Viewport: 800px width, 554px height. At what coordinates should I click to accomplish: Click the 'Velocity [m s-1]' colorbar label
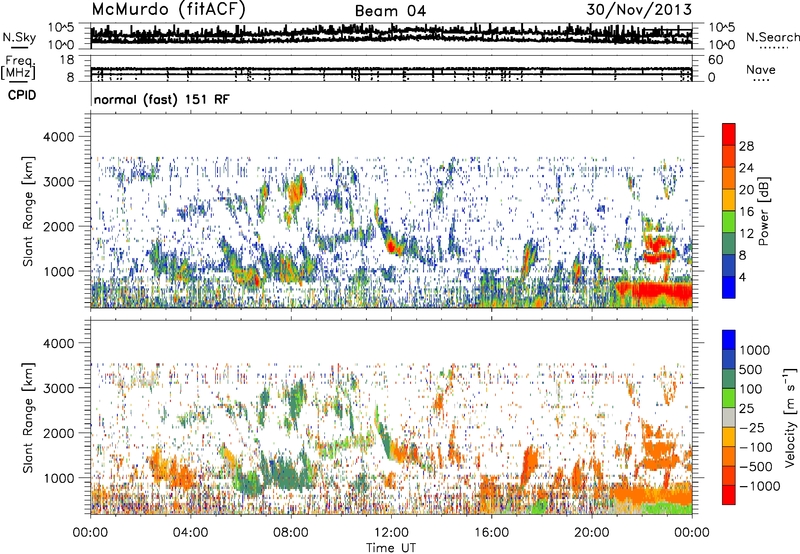click(790, 417)
